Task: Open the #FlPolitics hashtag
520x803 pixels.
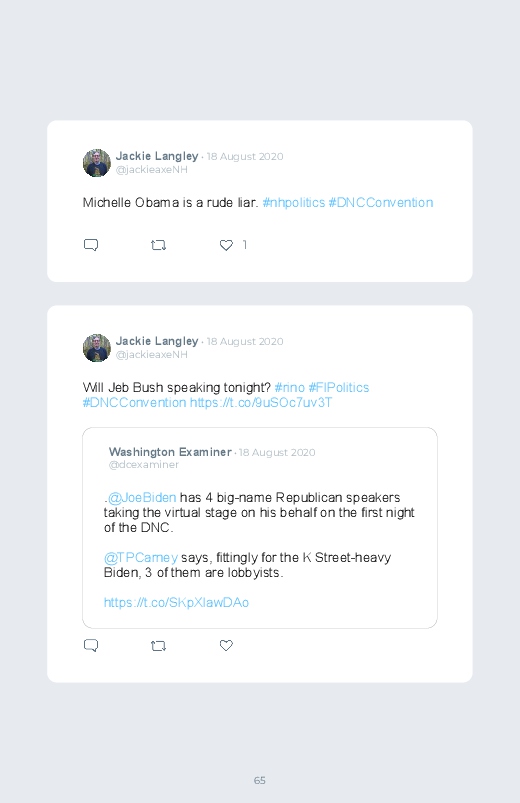Action: tap(339, 388)
